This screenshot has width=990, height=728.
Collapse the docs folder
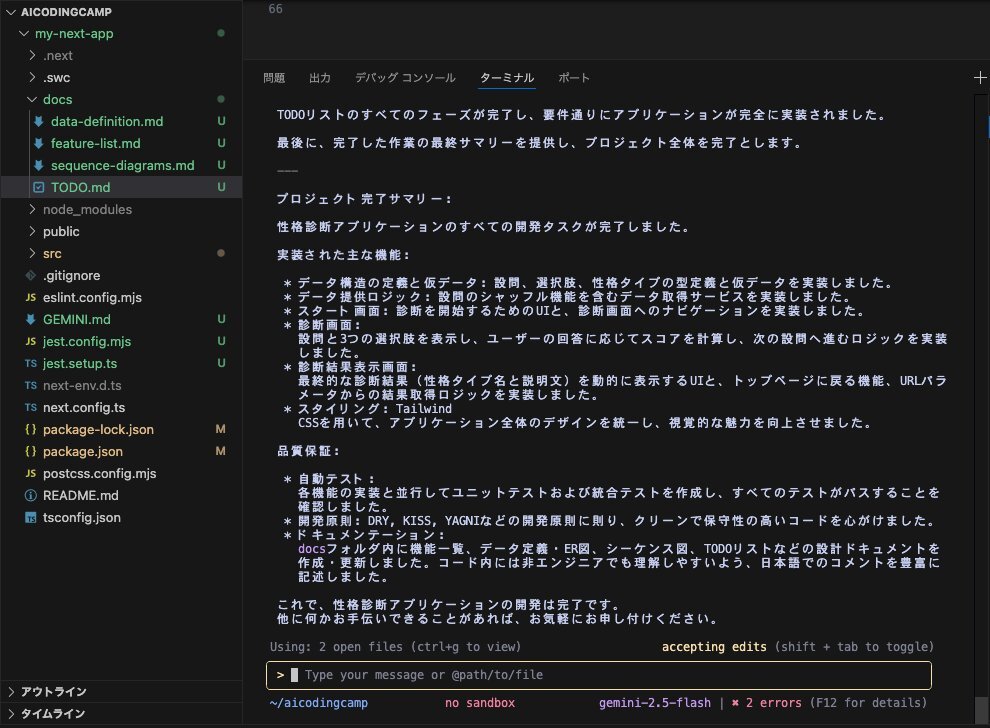coord(33,99)
